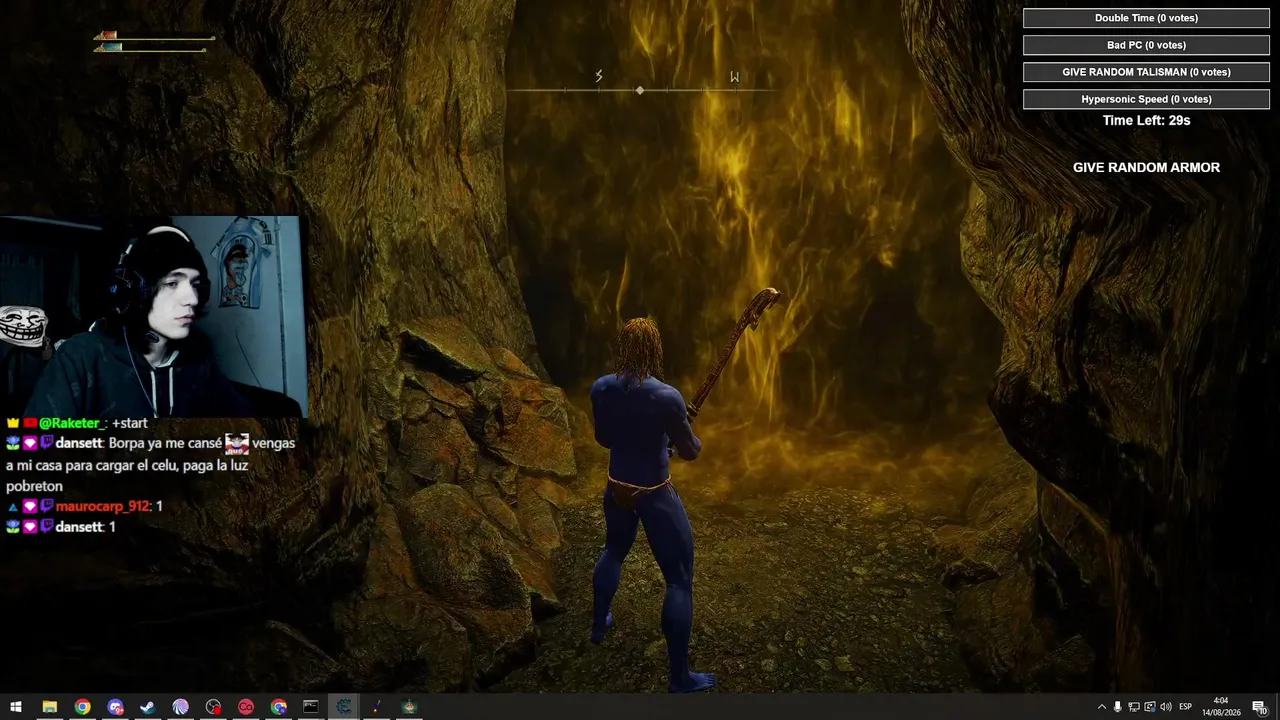Click the @Raketer_ username in chat
The image size is (1280, 720).
point(72,424)
